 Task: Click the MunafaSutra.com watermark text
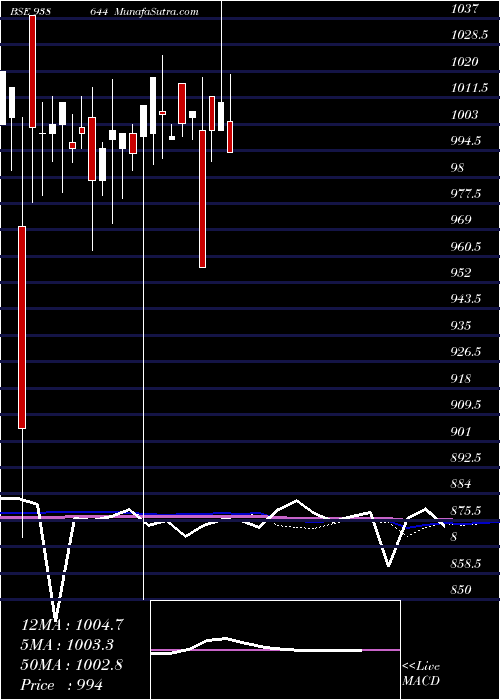point(156,12)
